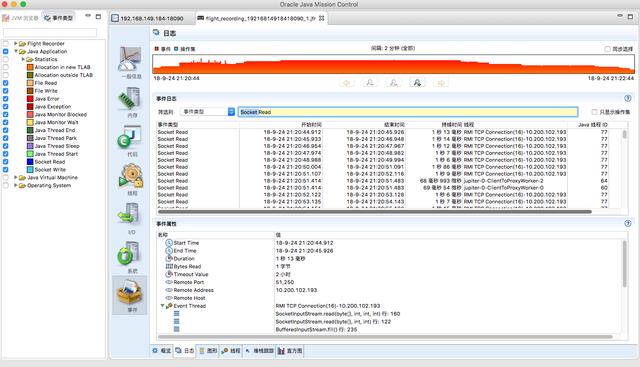
Task: Expand the Flight Recorder tree node
Action: click(x=16, y=43)
